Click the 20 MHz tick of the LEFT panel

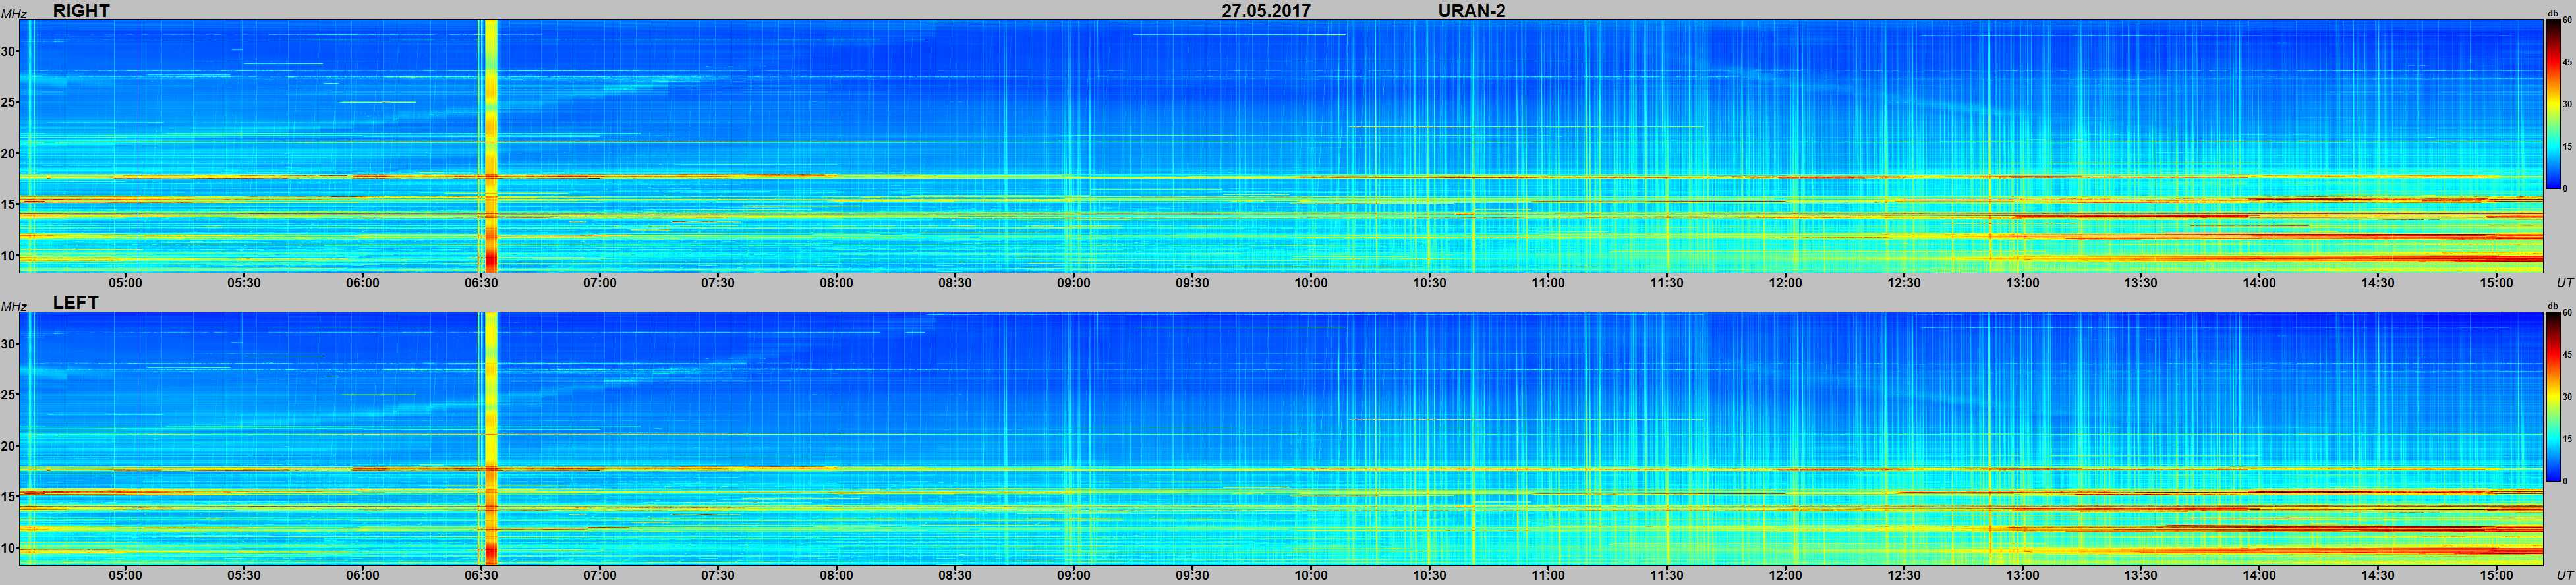(x=9, y=446)
